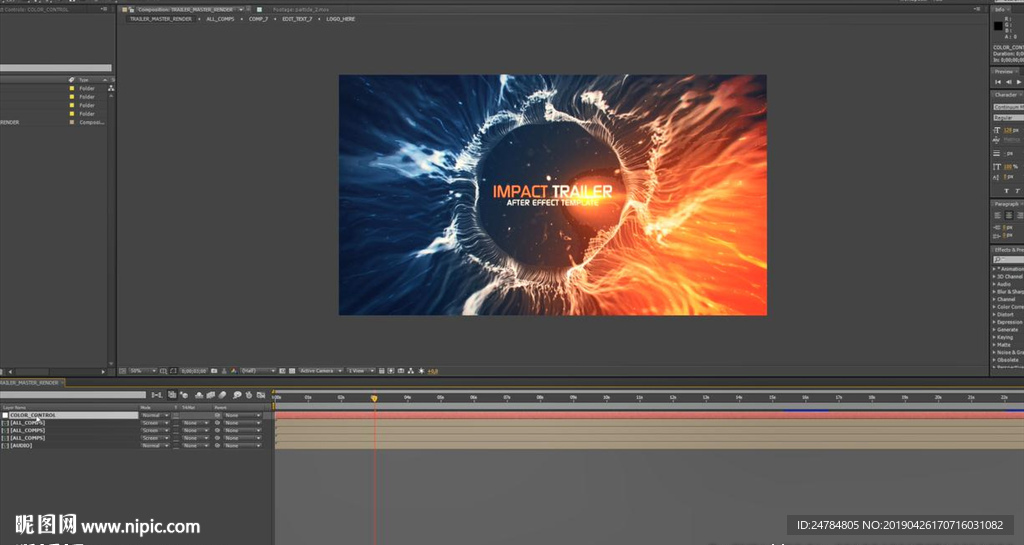The image size is (1024, 545).
Task: Open LOGO_HERE composition from breadcrumb
Action: [x=341, y=19]
